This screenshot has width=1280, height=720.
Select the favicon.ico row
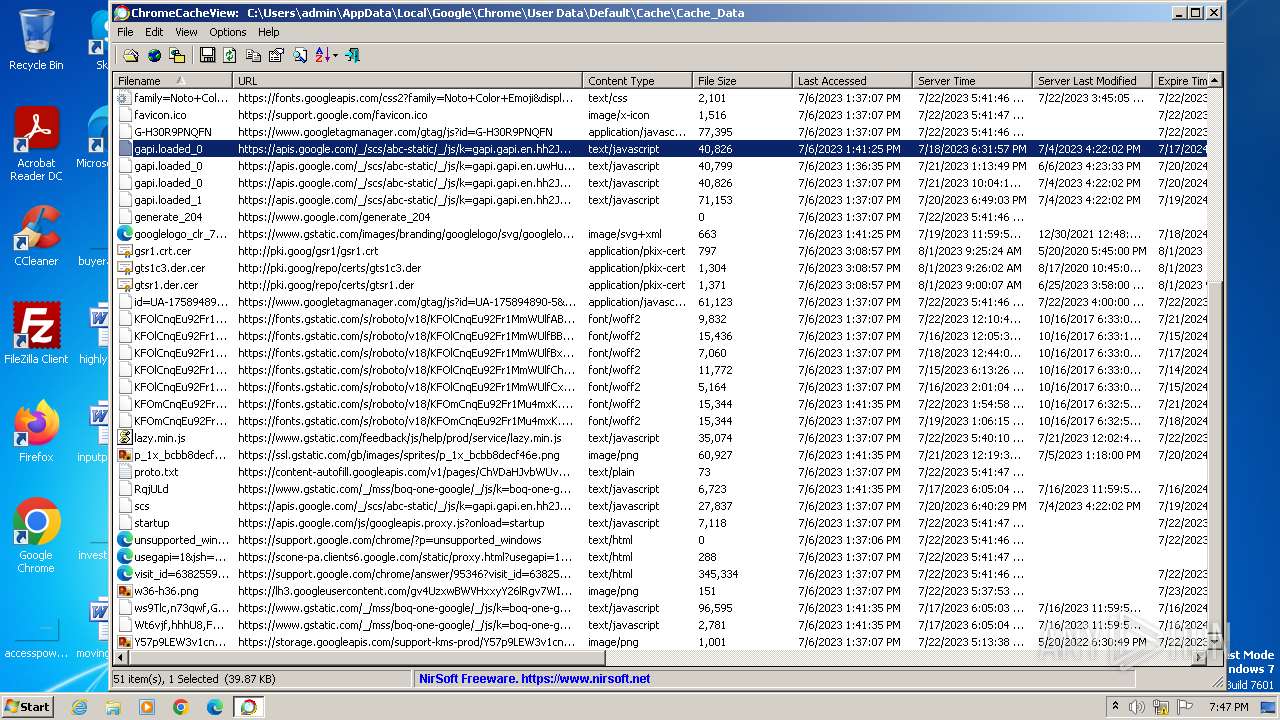[660, 115]
